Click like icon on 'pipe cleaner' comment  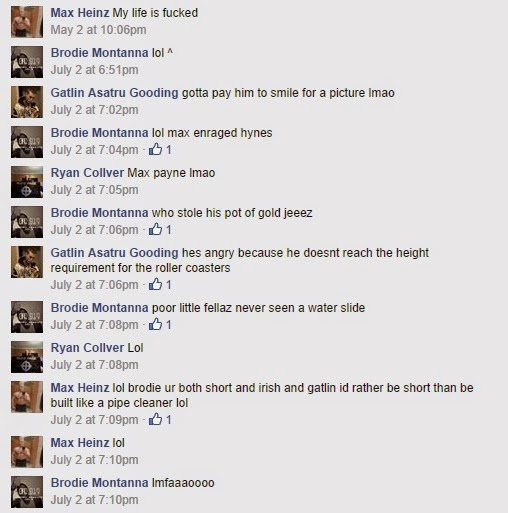[155, 419]
